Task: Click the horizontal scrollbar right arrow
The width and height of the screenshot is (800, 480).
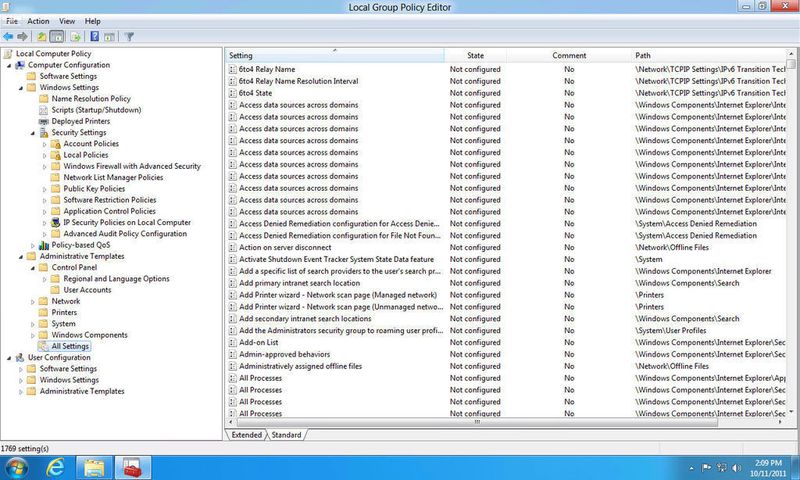Action: (x=781, y=422)
